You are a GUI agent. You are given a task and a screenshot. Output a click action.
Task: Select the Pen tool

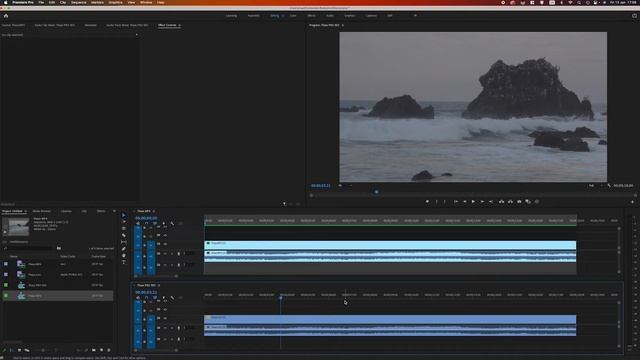point(124,249)
